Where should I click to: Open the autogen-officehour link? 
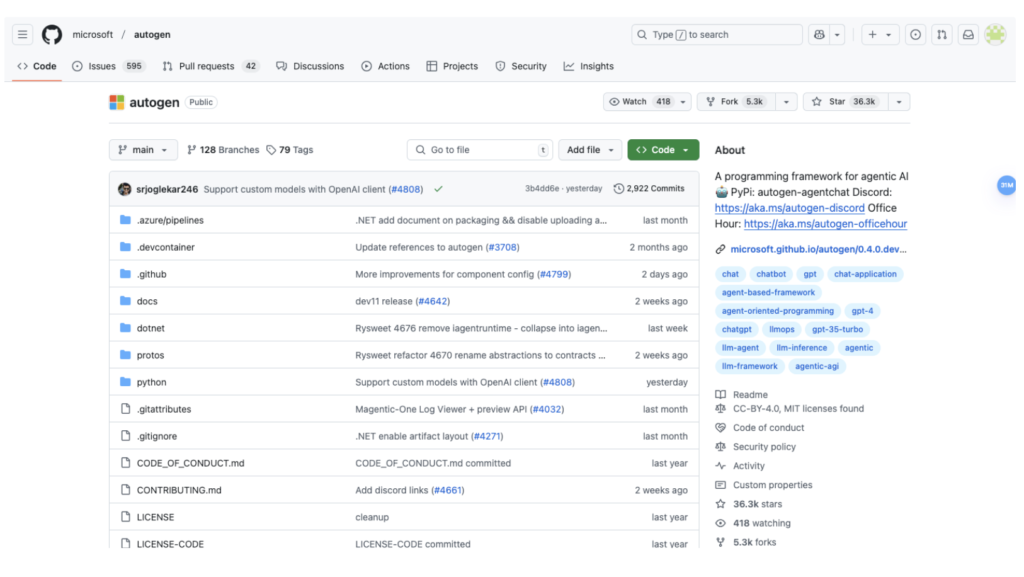[x=825, y=224]
